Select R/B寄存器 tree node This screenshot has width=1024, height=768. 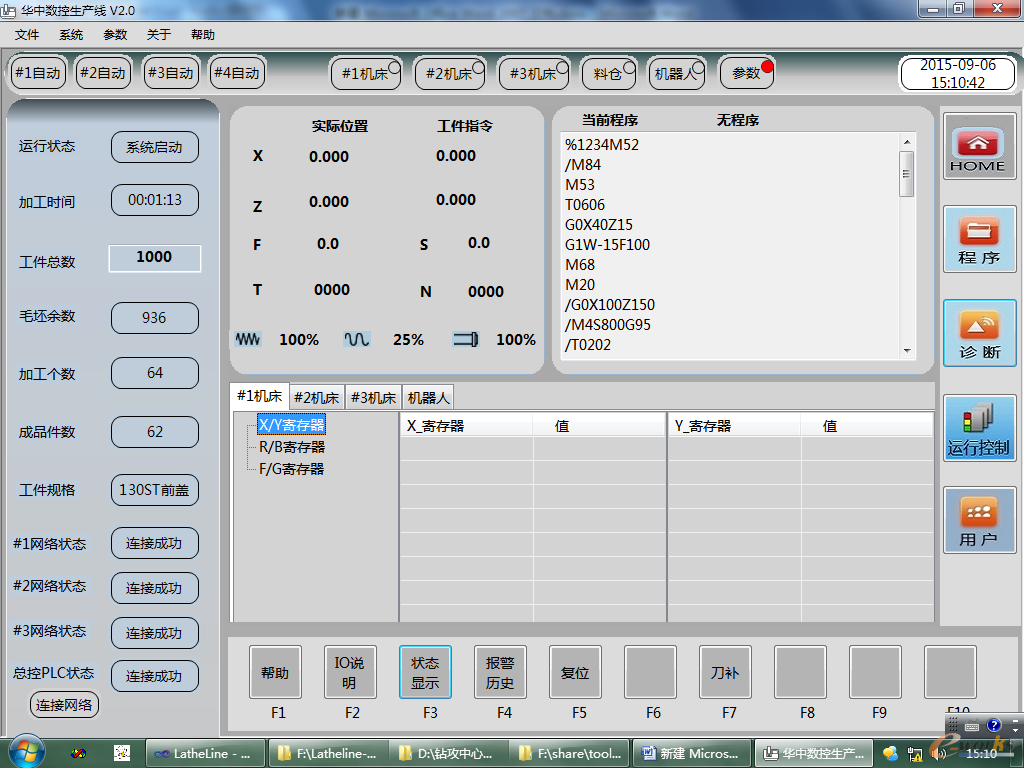[292, 447]
